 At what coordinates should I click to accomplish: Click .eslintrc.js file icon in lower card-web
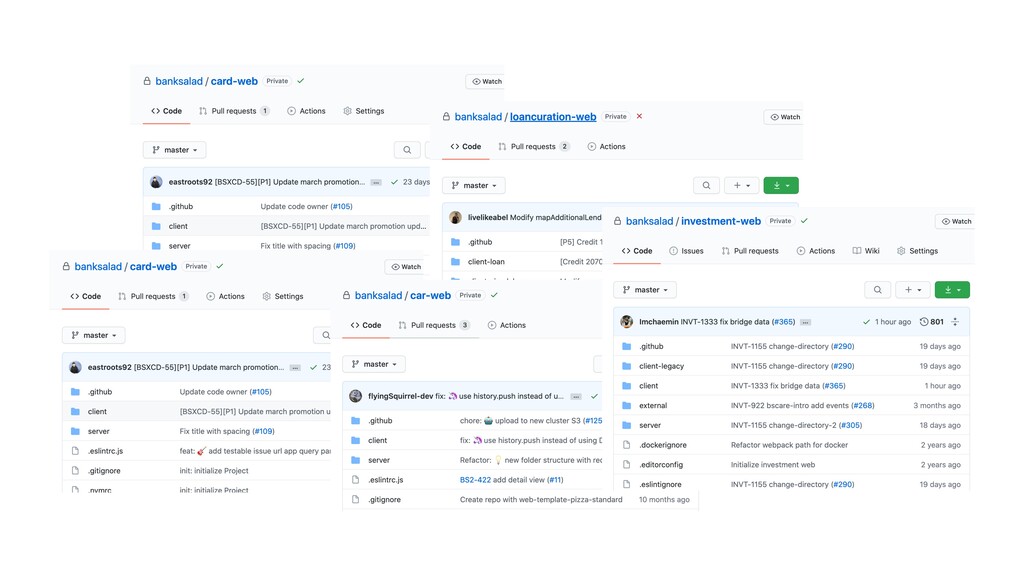pyautogui.click(x=75, y=451)
